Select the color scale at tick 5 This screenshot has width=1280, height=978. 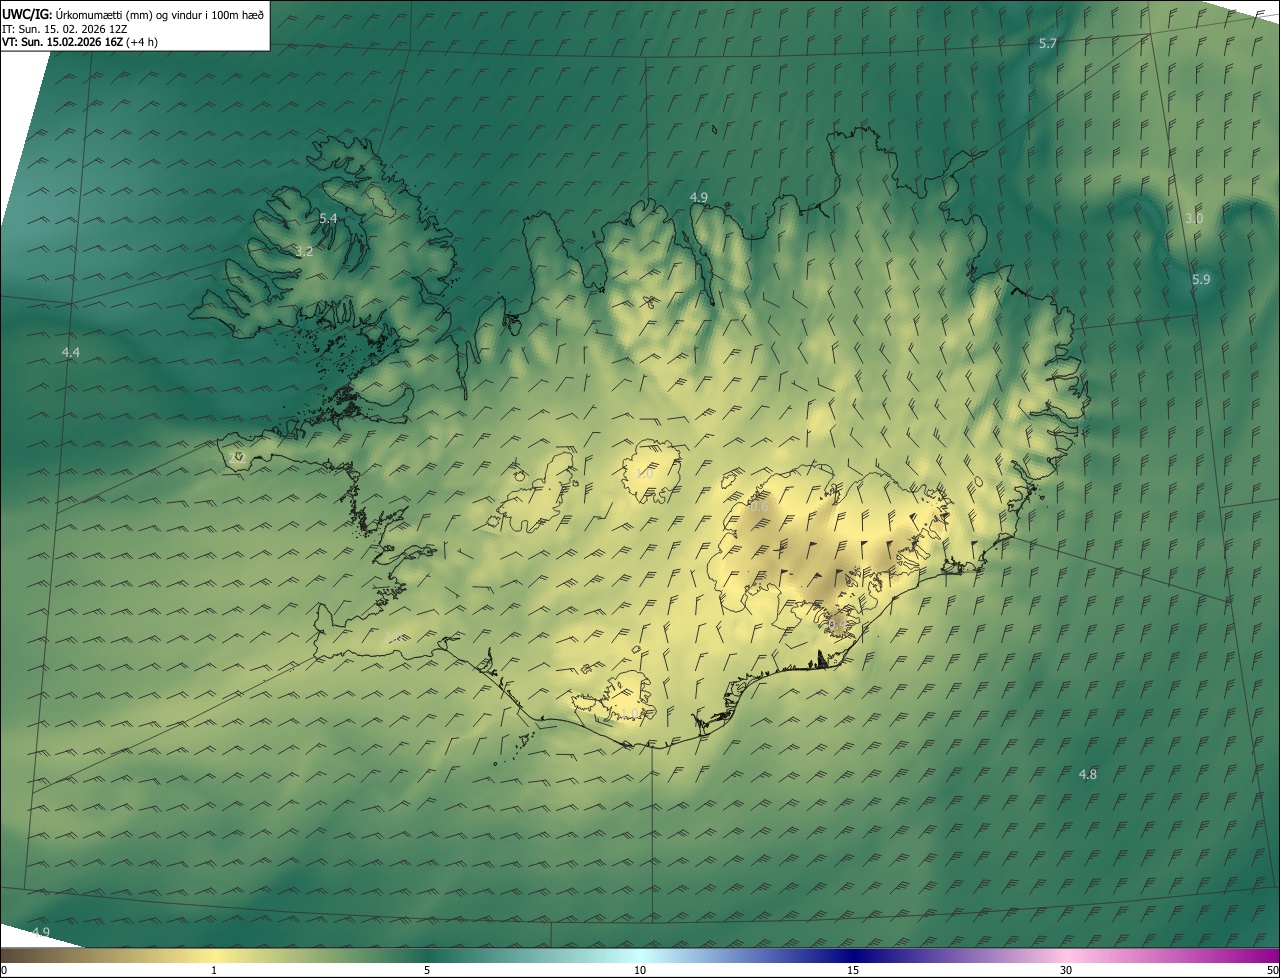pyautogui.click(x=427, y=970)
